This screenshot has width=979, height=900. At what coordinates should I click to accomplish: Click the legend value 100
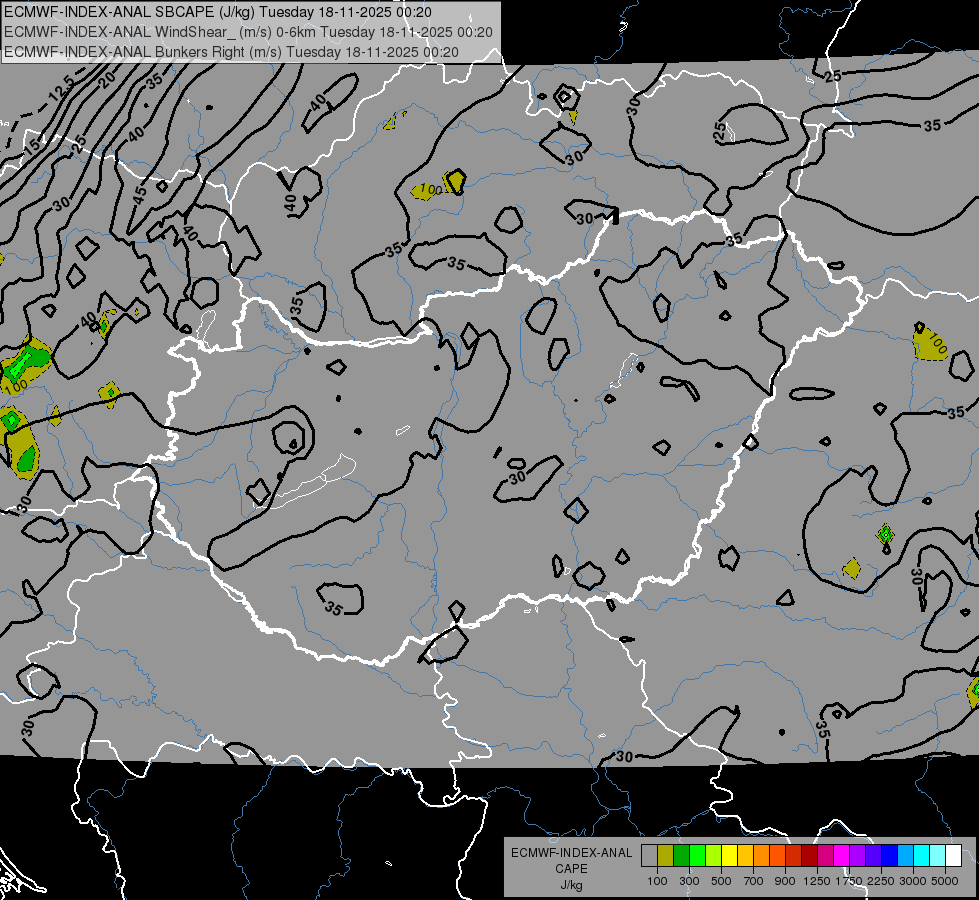(657, 881)
